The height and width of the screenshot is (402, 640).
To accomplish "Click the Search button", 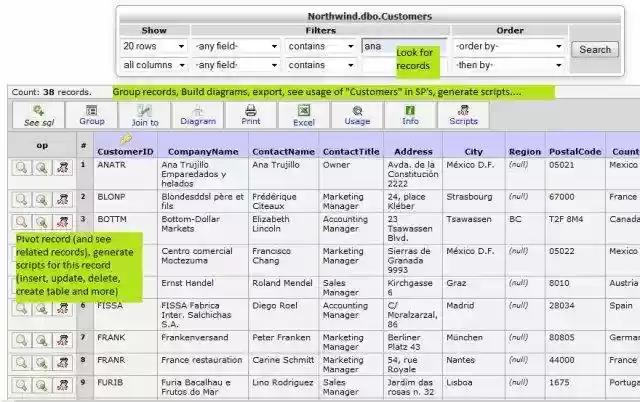I will [x=595, y=49].
